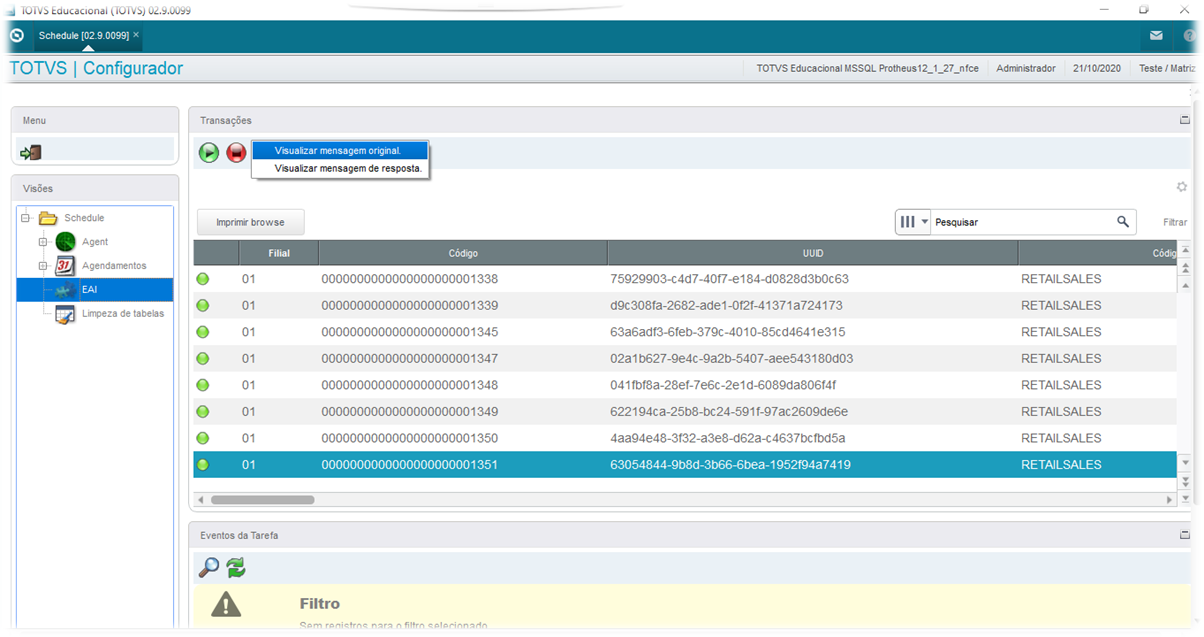Click into the Pesquisar search field
Viewport: 1204px width, 637px height.
tap(1020, 222)
